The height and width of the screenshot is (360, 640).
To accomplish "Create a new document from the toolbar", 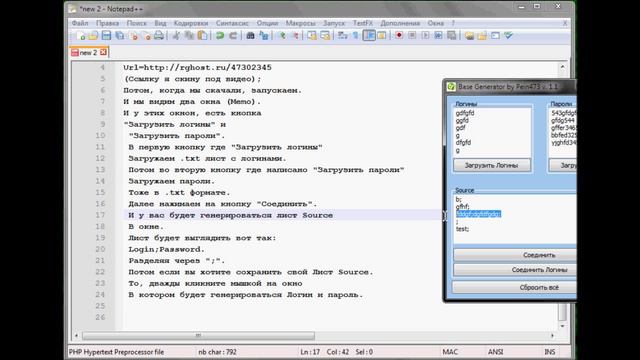I will click(x=81, y=36).
